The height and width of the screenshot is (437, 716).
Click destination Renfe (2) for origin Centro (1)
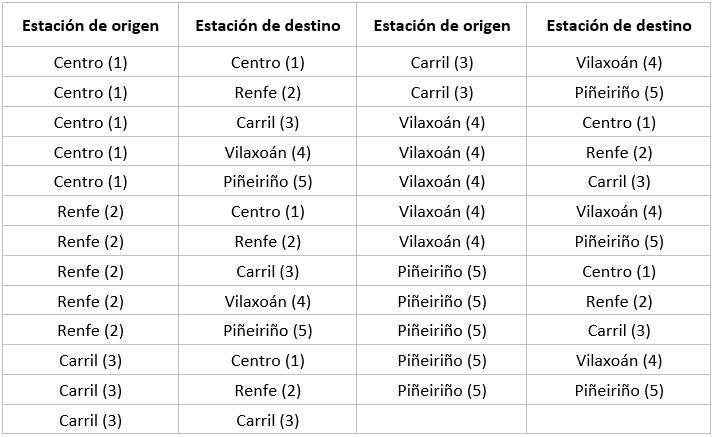point(268,93)
